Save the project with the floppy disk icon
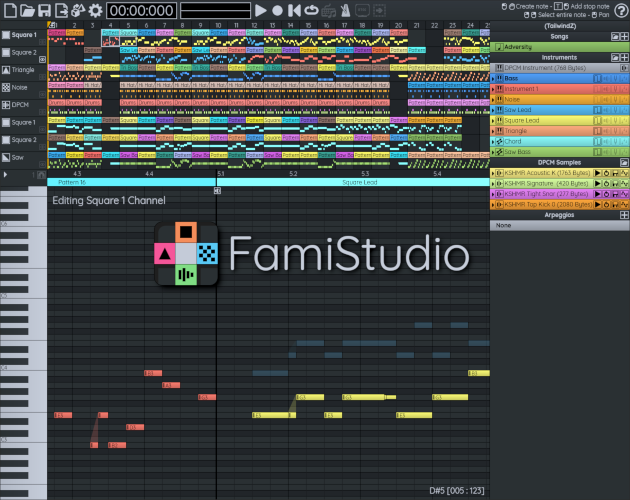This screenshot has height=500, width=630. [x=44, y=10]
